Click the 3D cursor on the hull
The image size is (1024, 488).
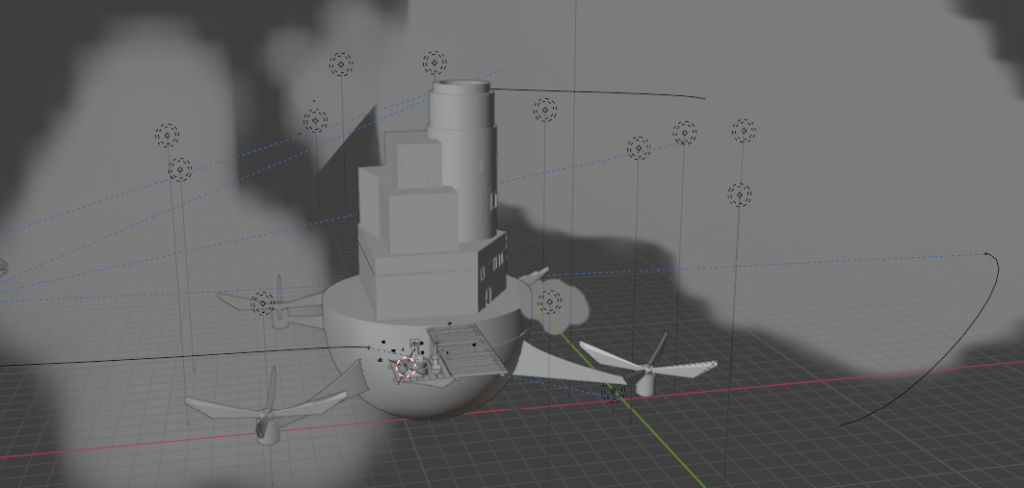(405, 368)
